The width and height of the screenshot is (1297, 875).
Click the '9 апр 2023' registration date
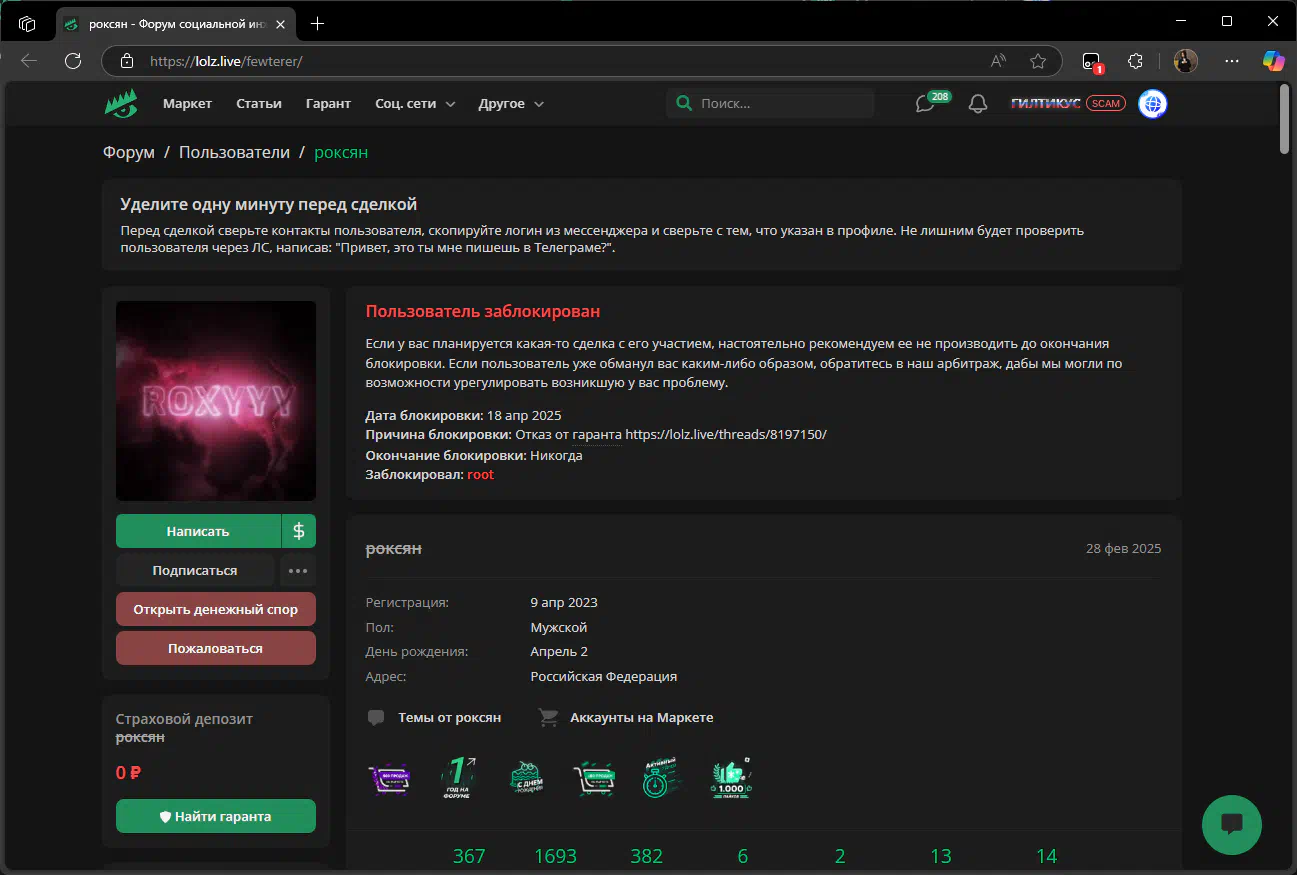tap(564, 603)
